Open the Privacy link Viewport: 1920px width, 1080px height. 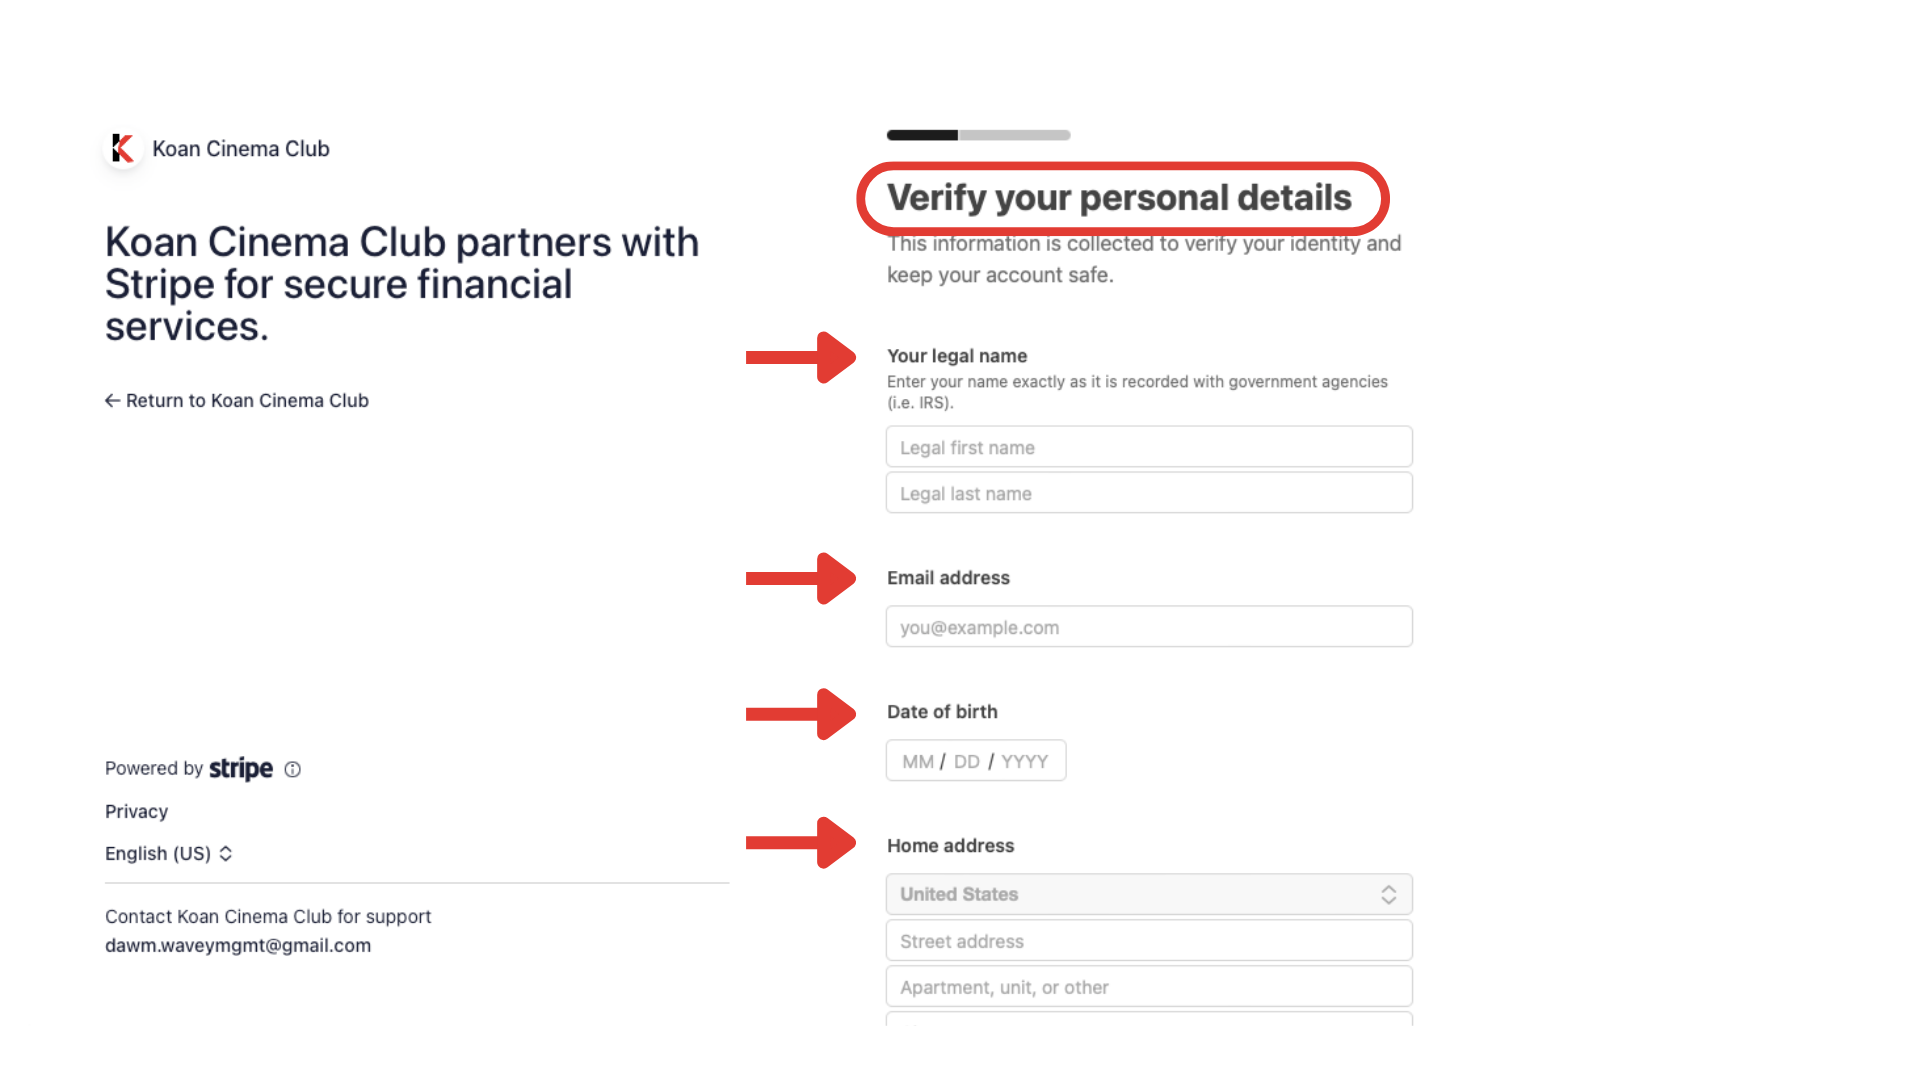coord(136,811)
